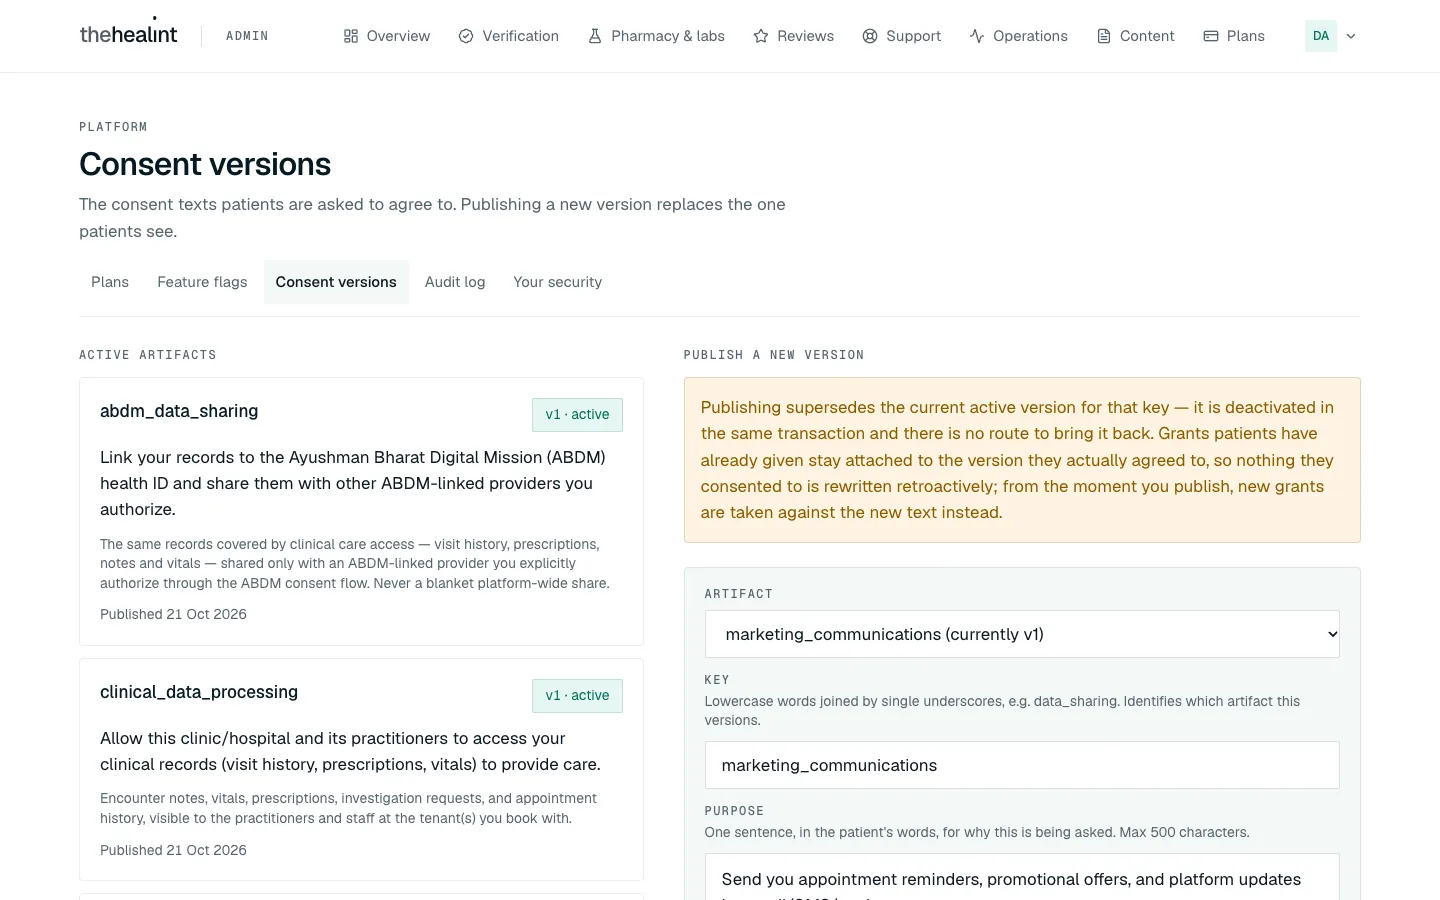Click the Content document icon

click(x=1104, y=36)
